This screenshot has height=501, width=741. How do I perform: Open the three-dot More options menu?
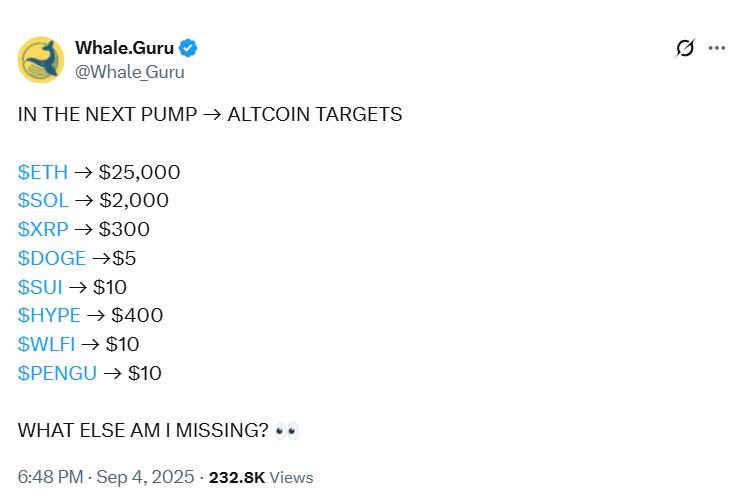click(716, 48)
